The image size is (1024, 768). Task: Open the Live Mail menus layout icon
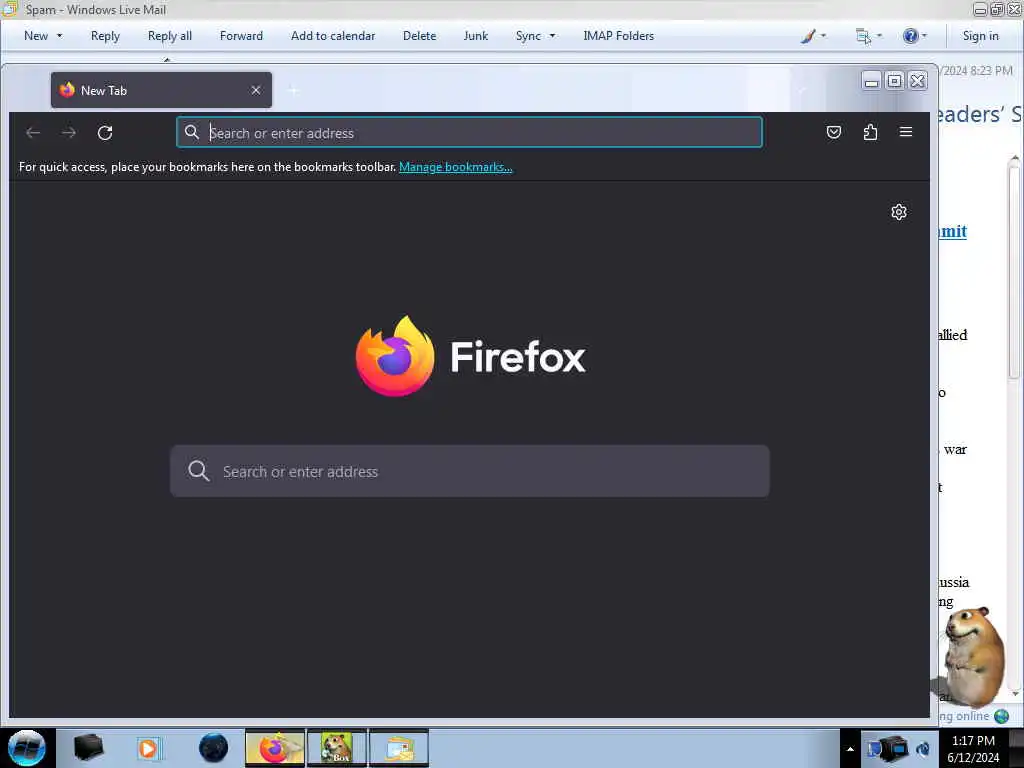click(863, 36)
